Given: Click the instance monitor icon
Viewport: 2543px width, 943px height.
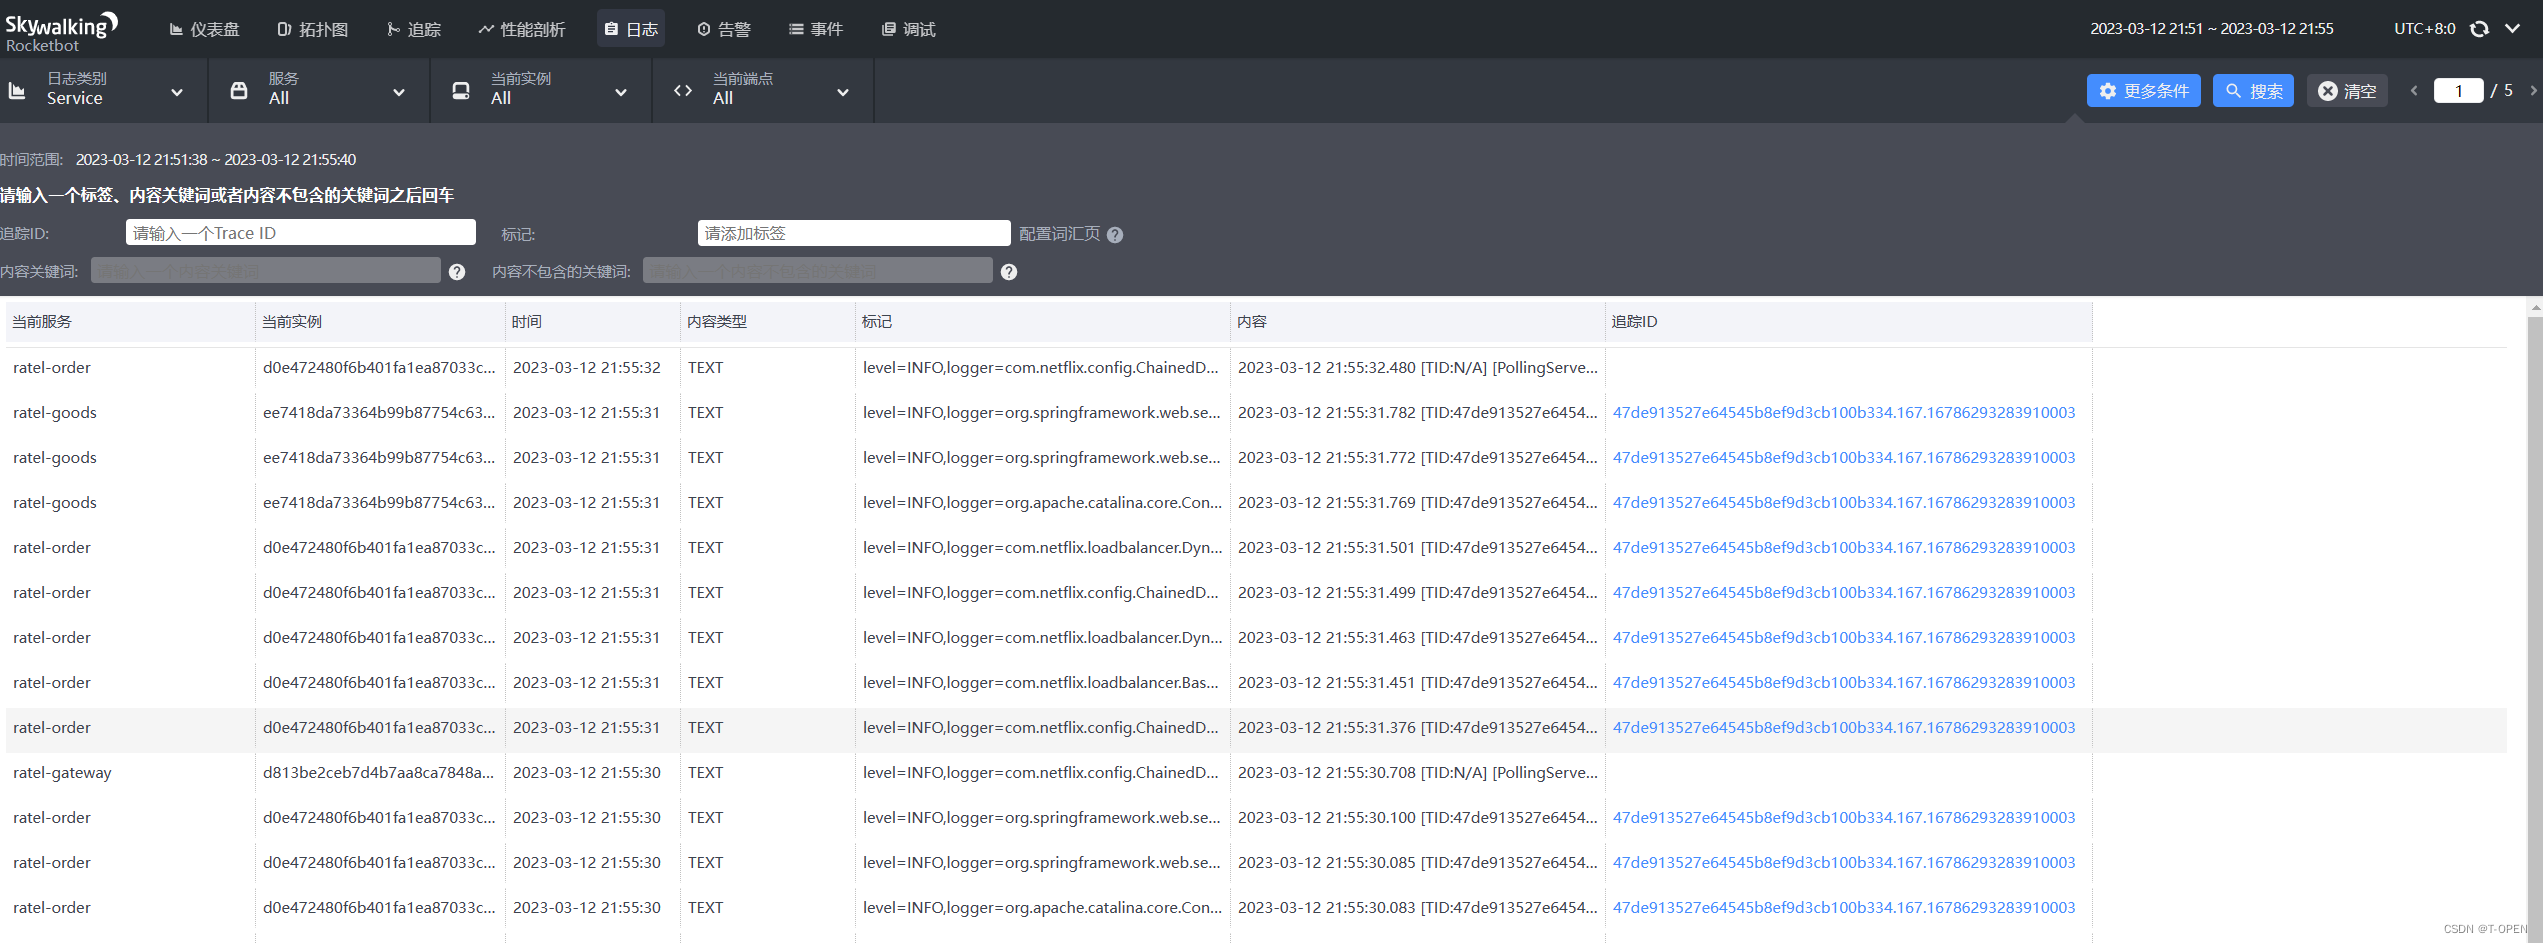Looking at the screenshot, I should coord(461,91).
